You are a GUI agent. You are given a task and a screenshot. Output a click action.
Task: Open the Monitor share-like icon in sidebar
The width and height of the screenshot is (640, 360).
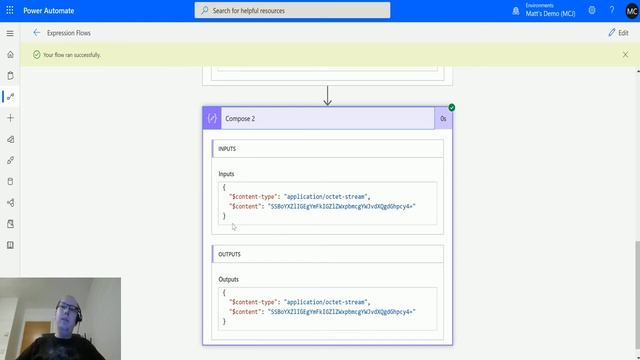point(10,203)
